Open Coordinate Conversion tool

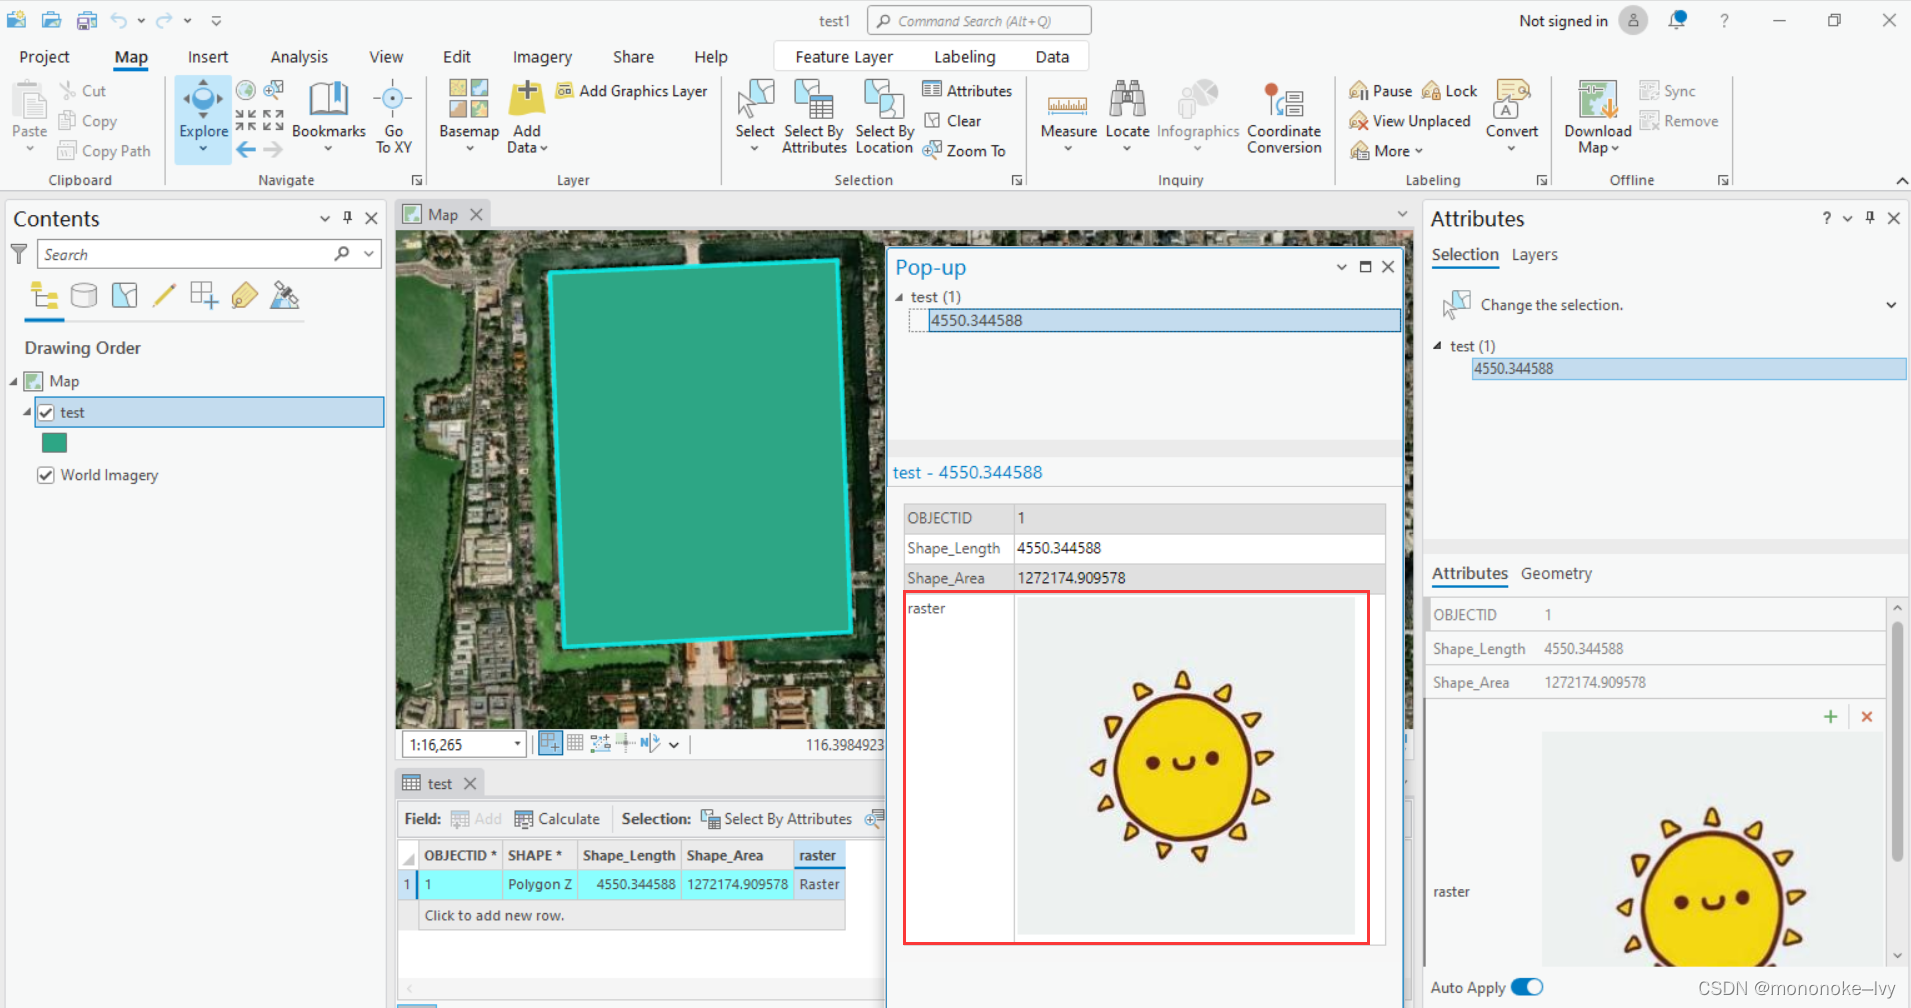click(1284, 117)
